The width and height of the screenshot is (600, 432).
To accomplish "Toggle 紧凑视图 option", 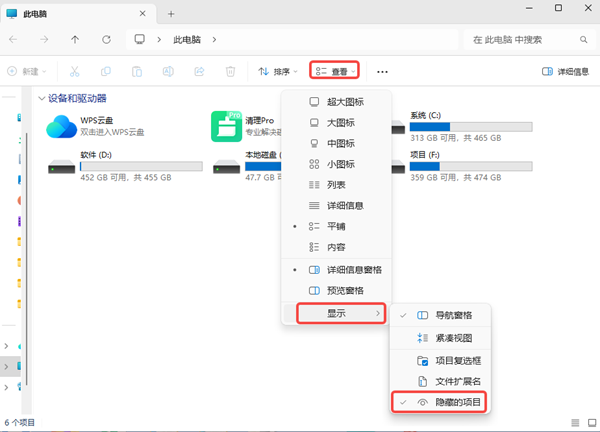I will click(x=440, y=338).
